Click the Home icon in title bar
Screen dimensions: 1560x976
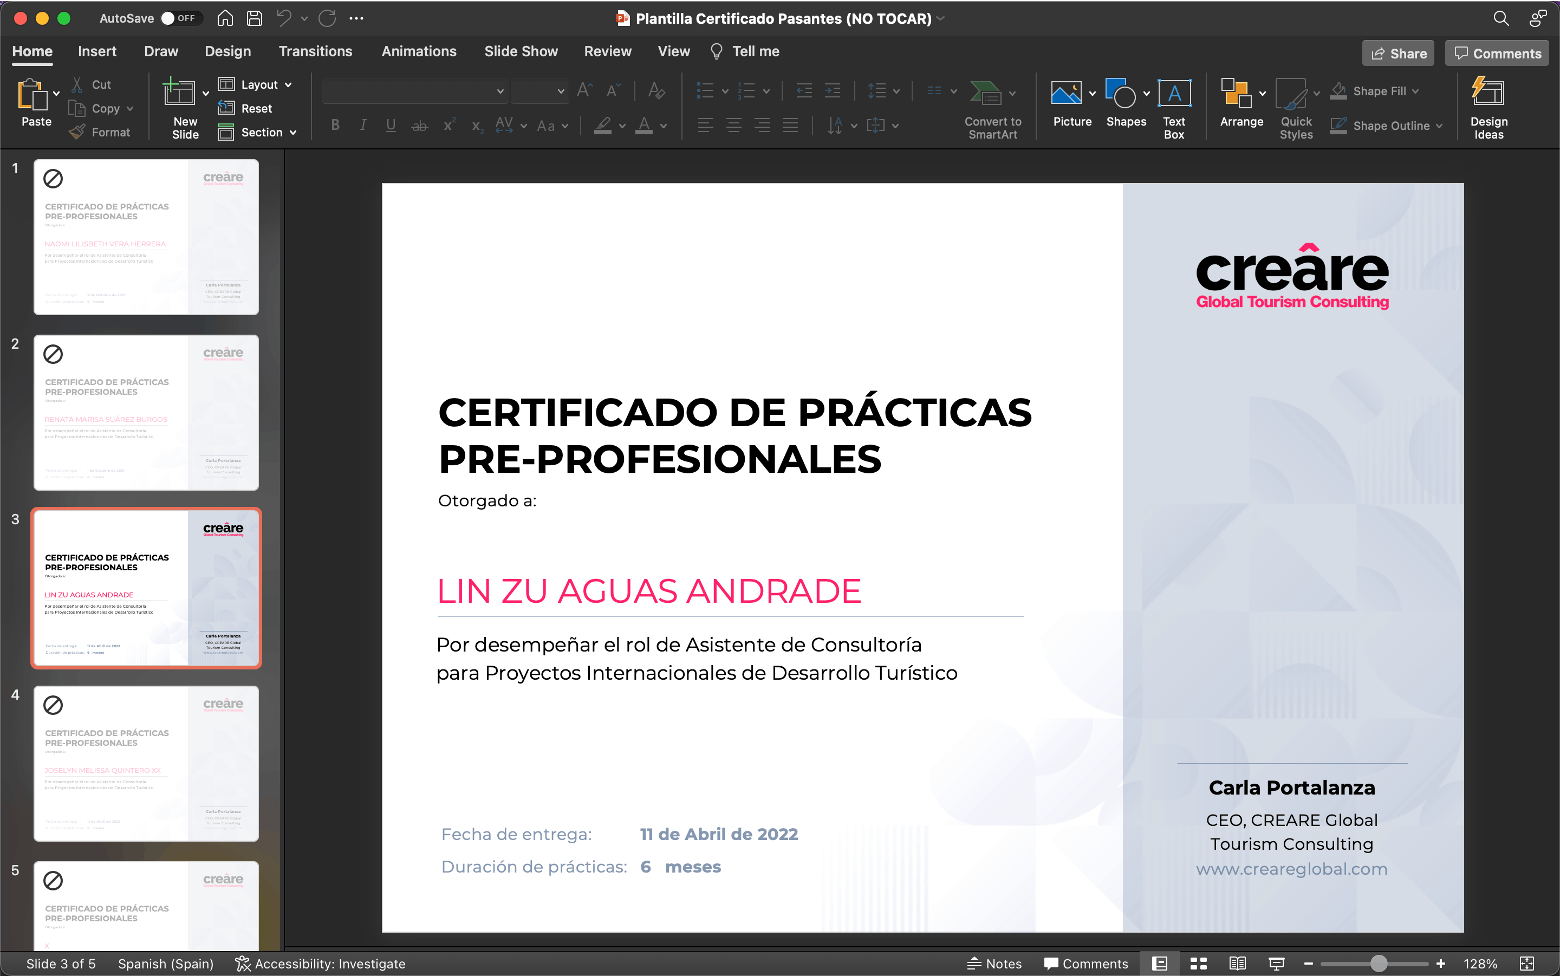point(226,18)
